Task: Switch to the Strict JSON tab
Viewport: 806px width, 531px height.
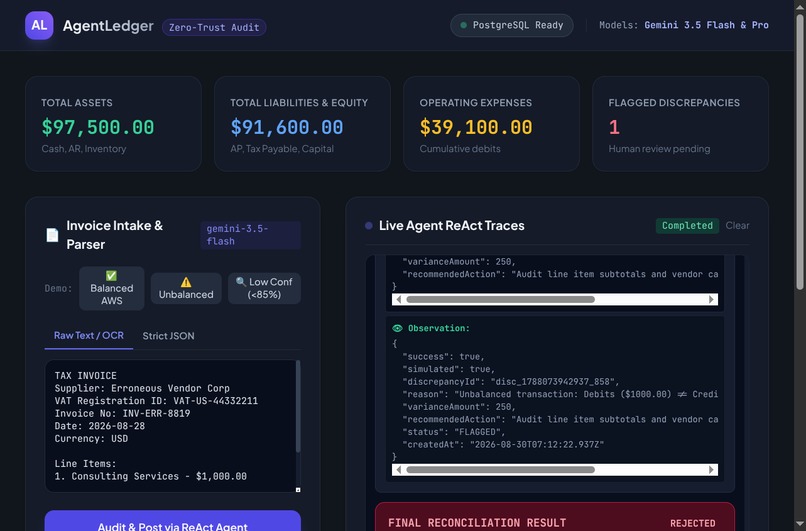Action: [168, 336]
